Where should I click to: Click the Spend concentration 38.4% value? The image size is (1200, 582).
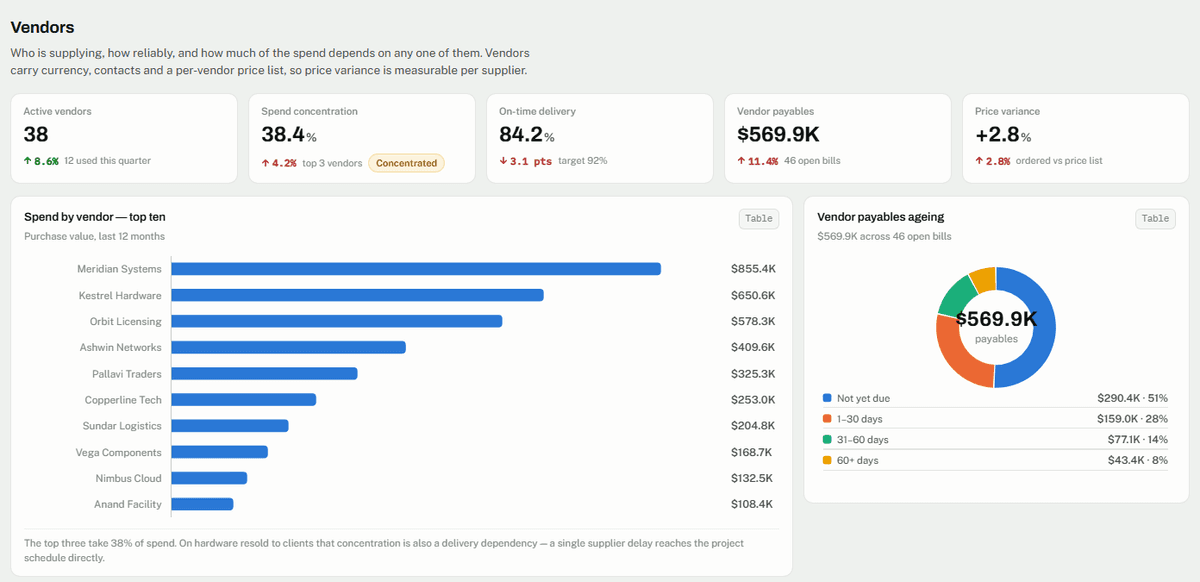tap(289, 135)
